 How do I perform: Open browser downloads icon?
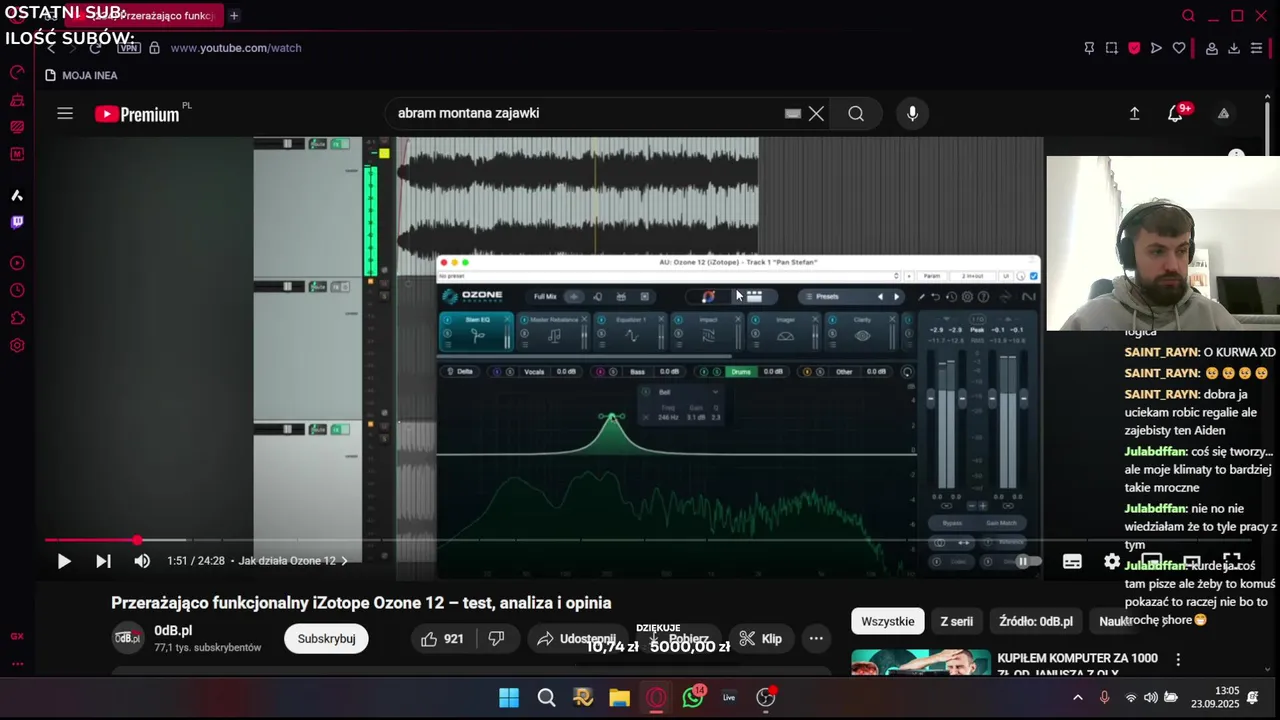[x=1234, y=48]
